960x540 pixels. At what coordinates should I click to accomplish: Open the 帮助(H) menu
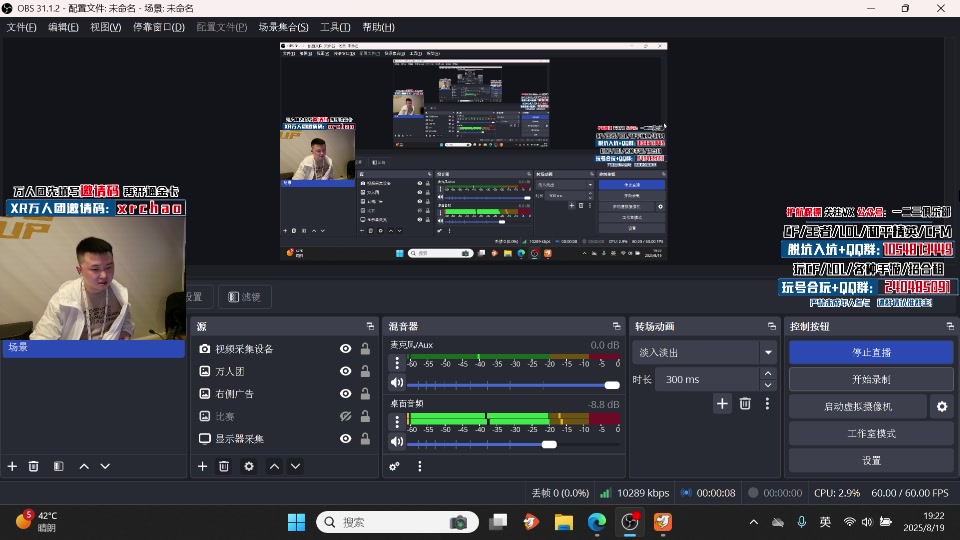(x=378, y=27)
